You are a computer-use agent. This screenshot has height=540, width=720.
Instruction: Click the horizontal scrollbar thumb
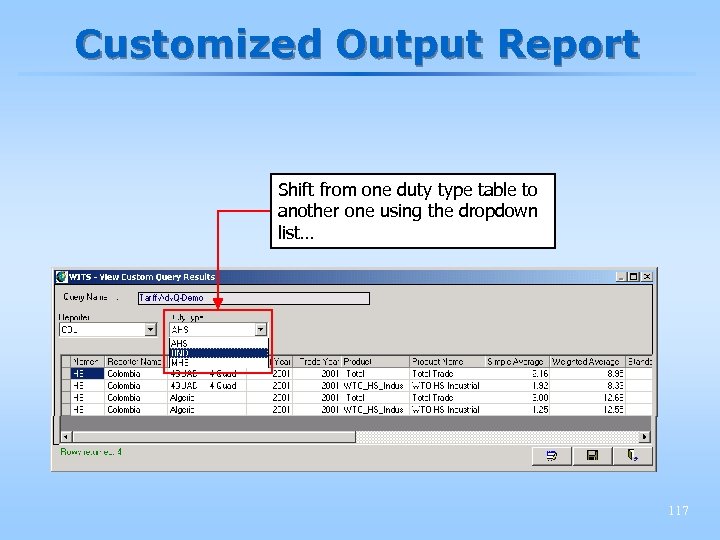tap(214, 437)
